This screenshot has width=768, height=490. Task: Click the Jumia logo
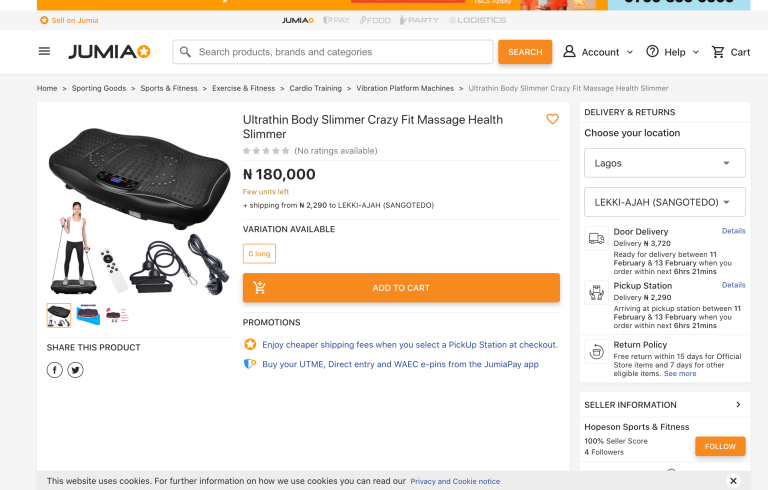click(109, 52)
